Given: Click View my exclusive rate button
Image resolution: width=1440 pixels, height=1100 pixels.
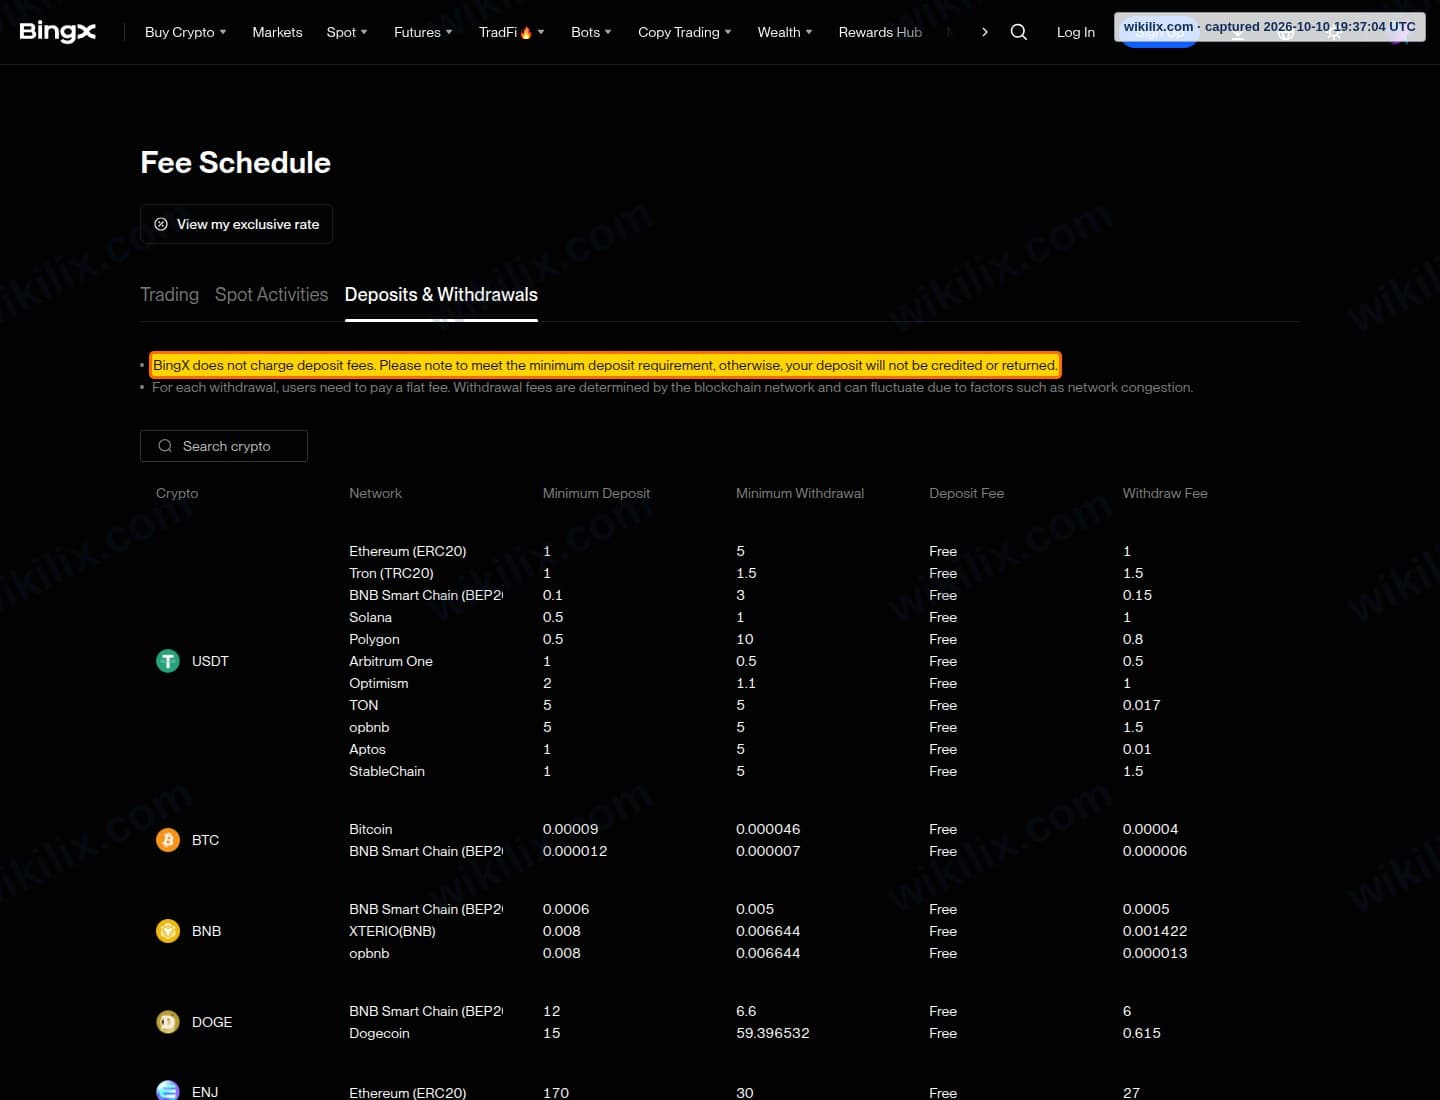Looking at the screenshot, I should pos(236,224).
